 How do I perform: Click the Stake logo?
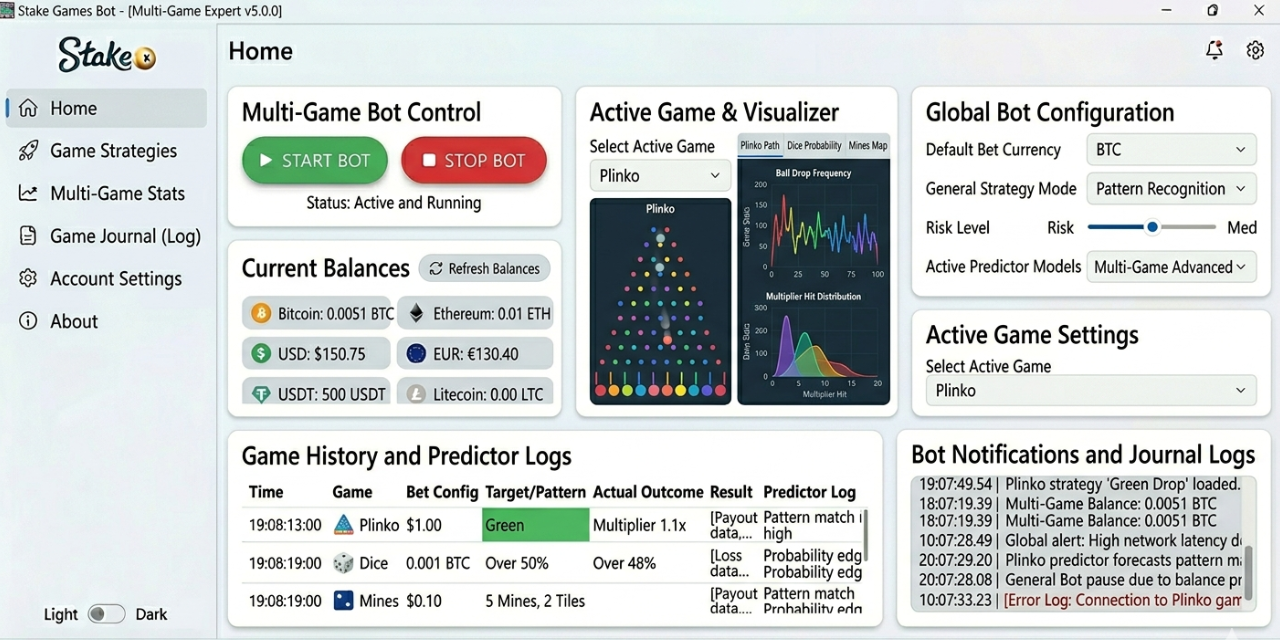coord(107,55)
